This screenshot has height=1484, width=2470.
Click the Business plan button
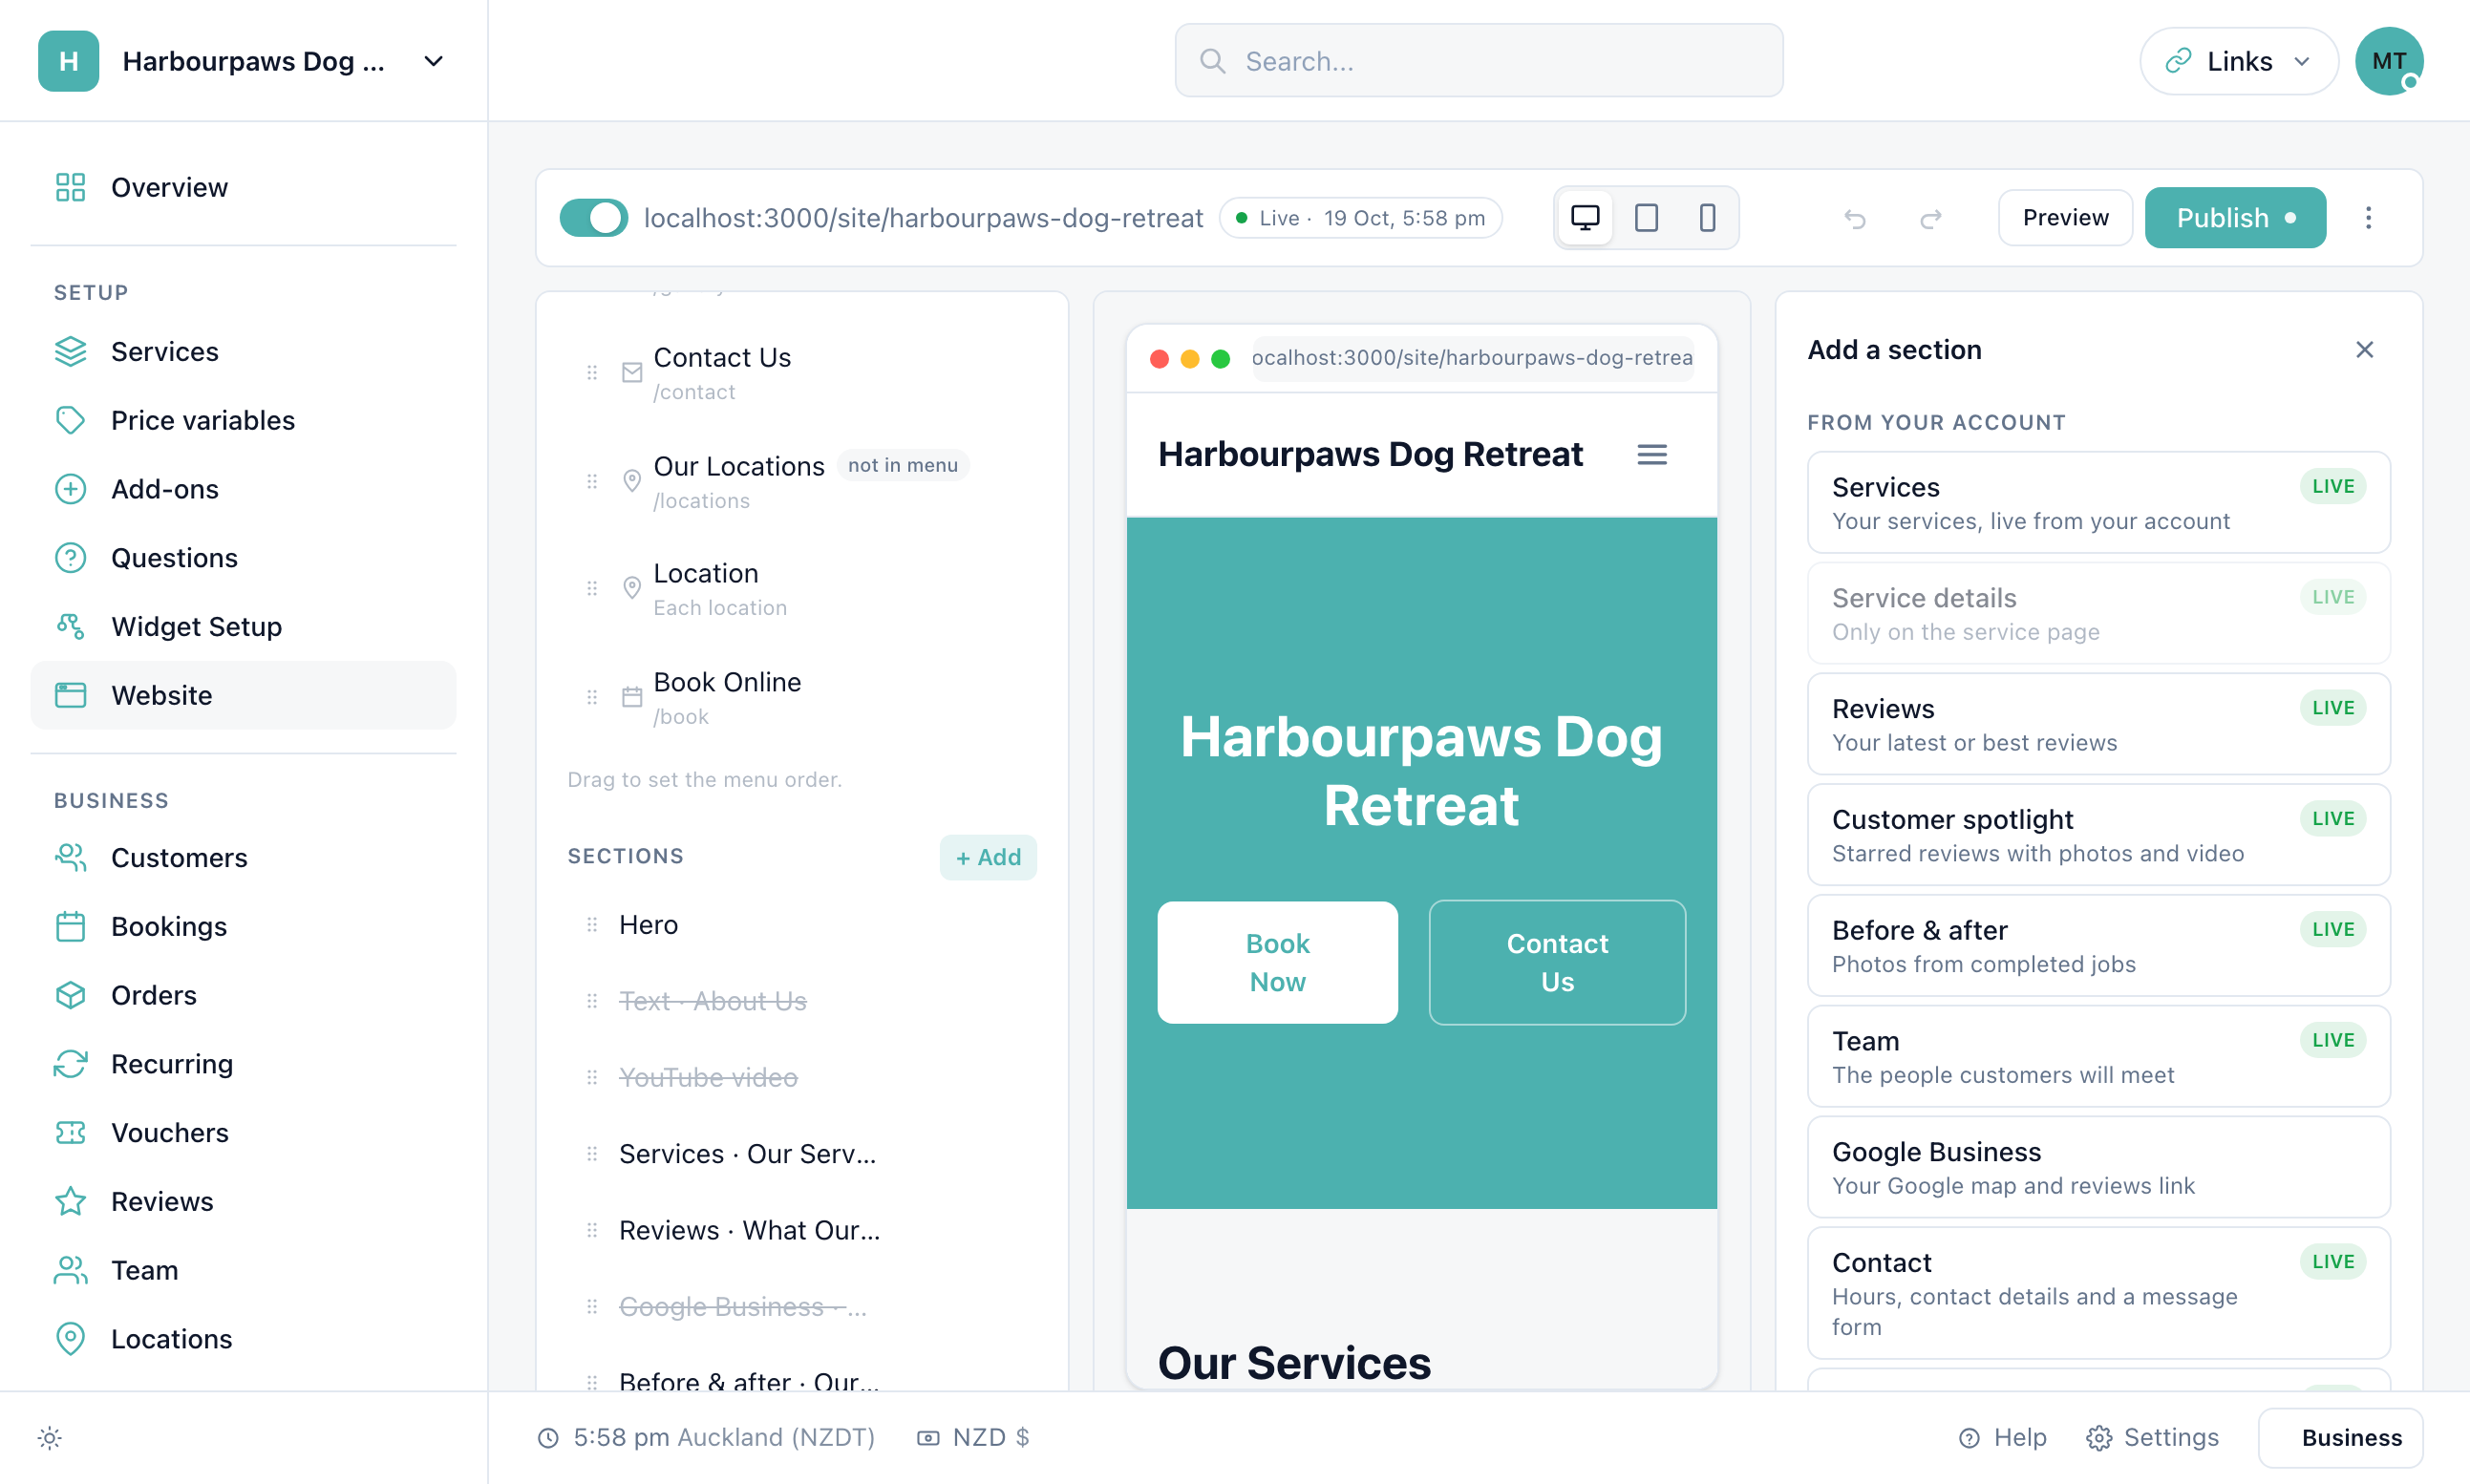pos(2340,1438)
